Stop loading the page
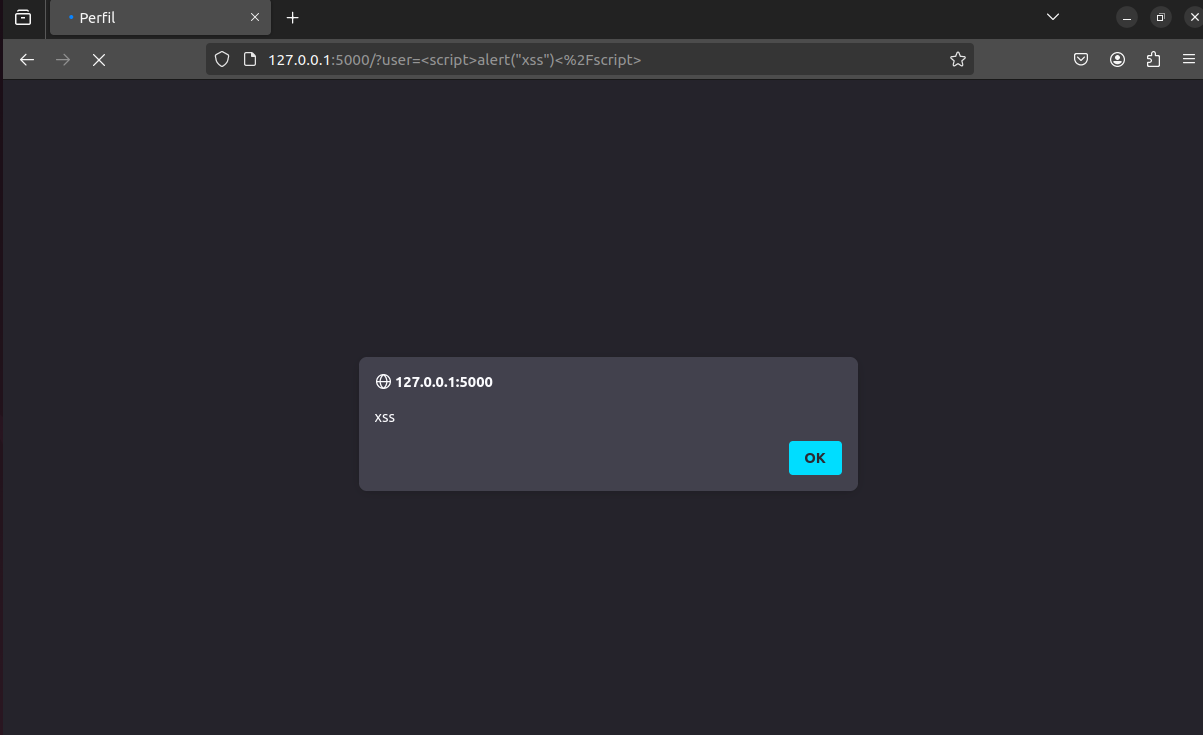The height and width of the screenshot is (735, 1203). click(98, 60)
